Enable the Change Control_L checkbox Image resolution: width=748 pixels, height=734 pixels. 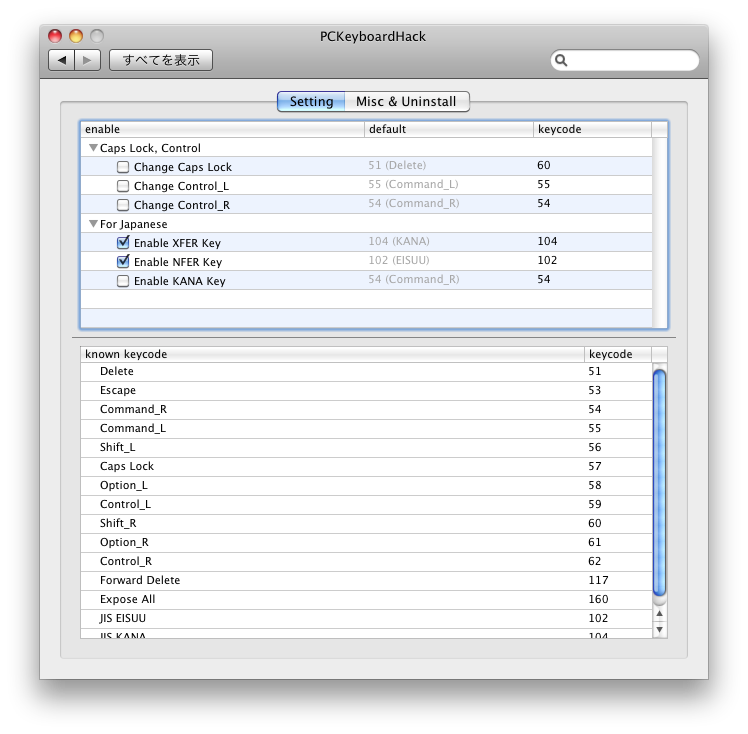point(123,186)
